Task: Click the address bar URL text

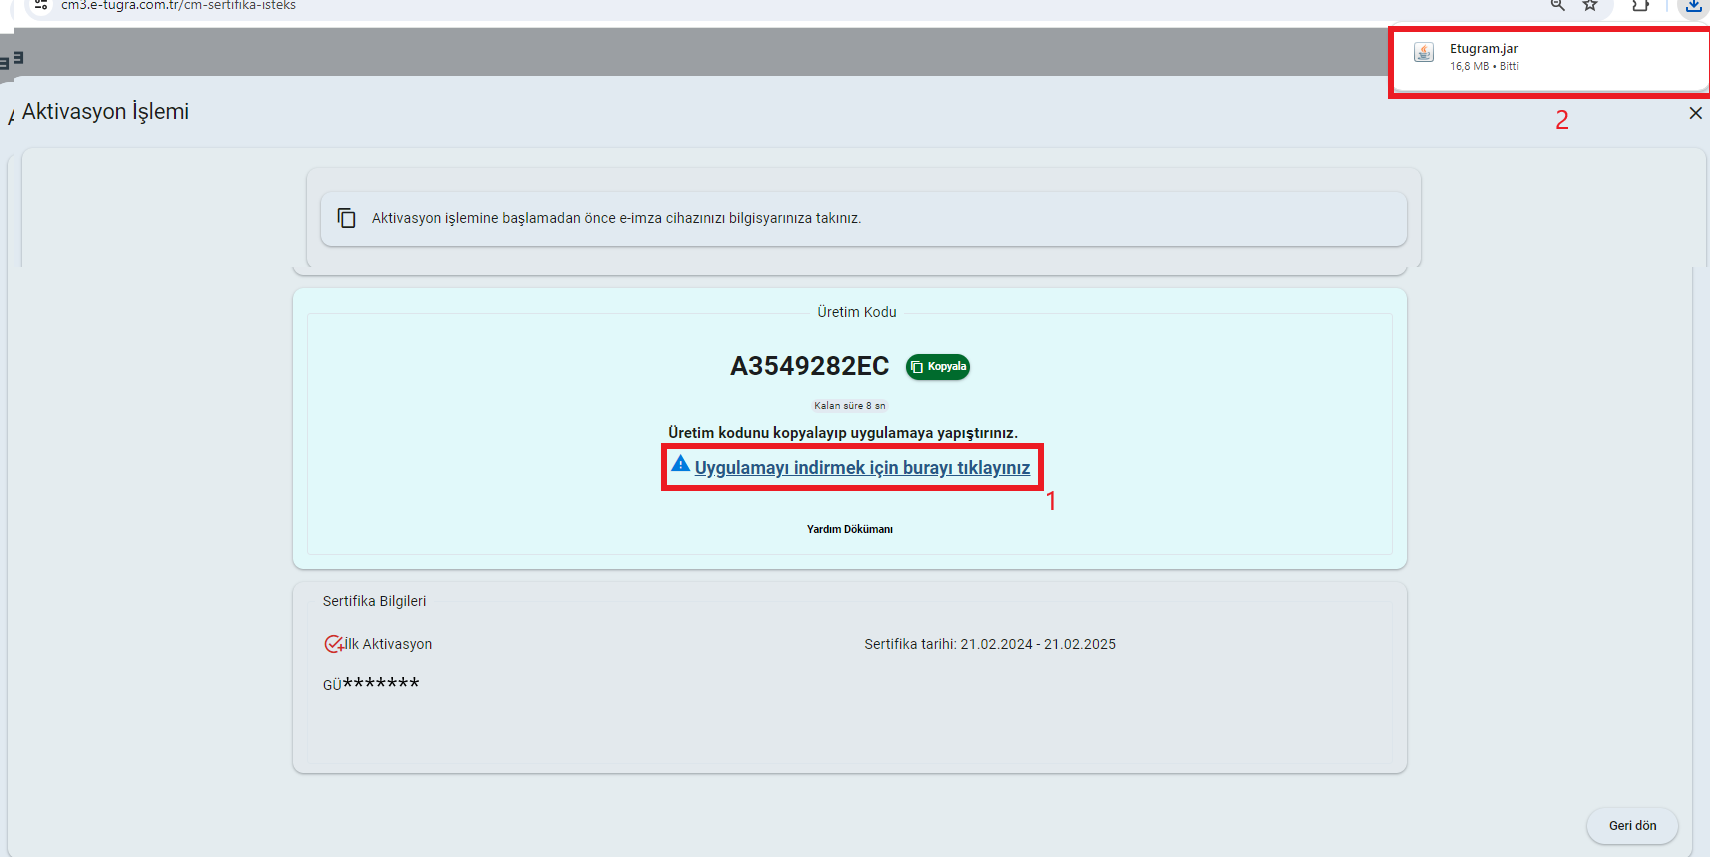Action: (x=178, y=5)
